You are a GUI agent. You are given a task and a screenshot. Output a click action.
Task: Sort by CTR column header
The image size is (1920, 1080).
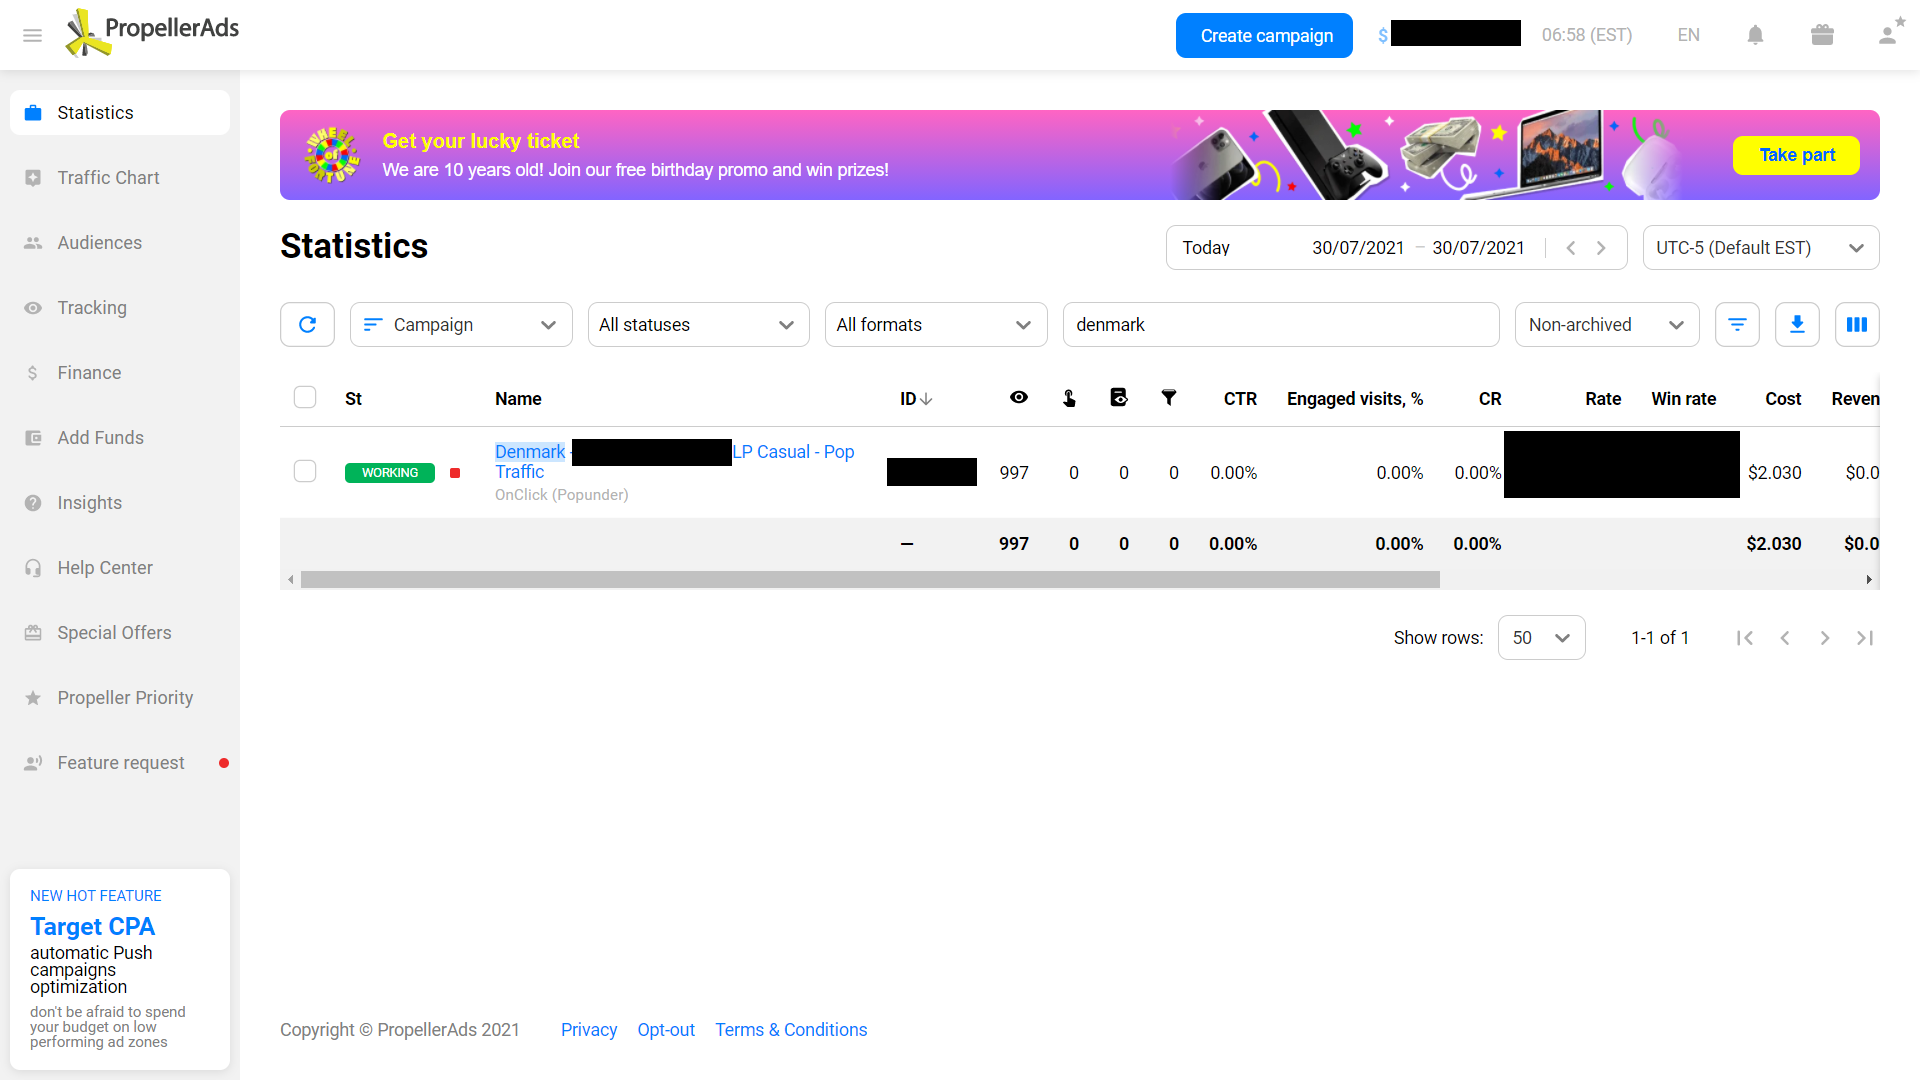point(1240,399)
